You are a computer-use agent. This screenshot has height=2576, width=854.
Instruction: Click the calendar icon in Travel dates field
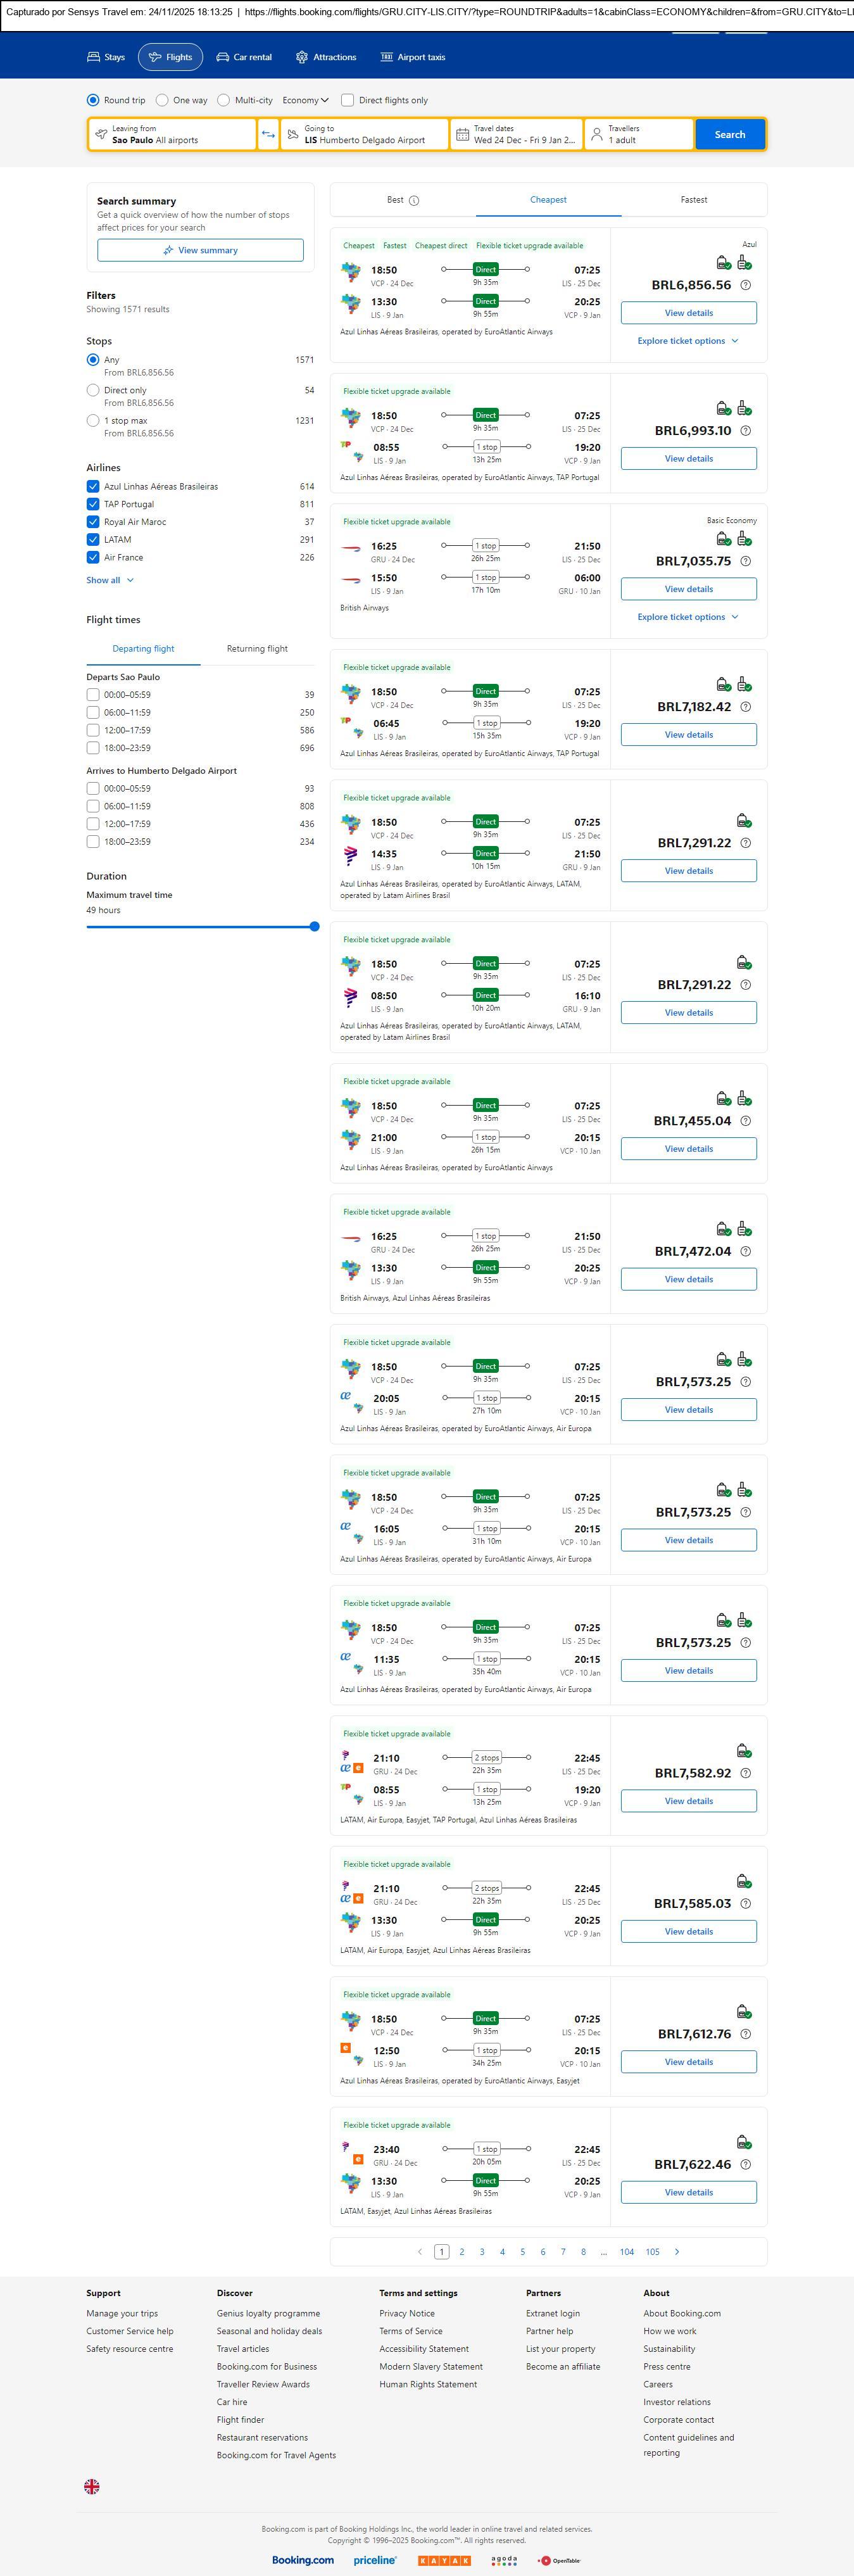pos(462,135)
